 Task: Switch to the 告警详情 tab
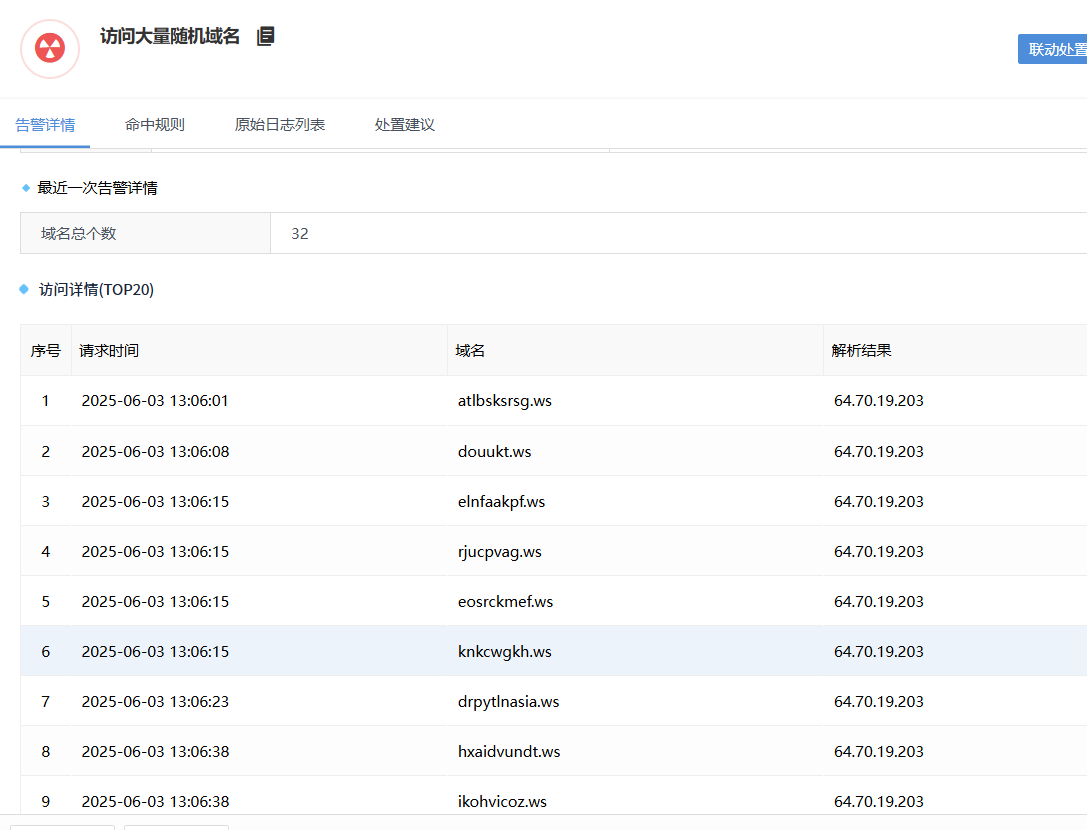point(45,125)
